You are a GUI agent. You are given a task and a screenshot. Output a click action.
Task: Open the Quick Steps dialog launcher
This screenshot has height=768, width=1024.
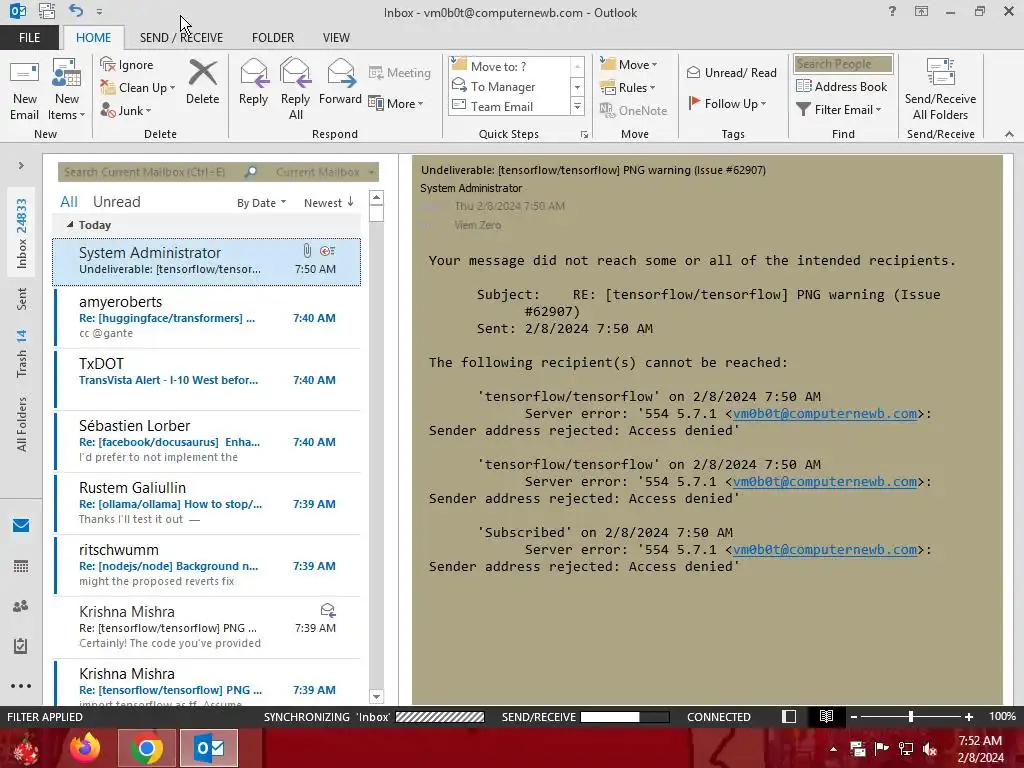pyautogui.click(x=584, y=135)
